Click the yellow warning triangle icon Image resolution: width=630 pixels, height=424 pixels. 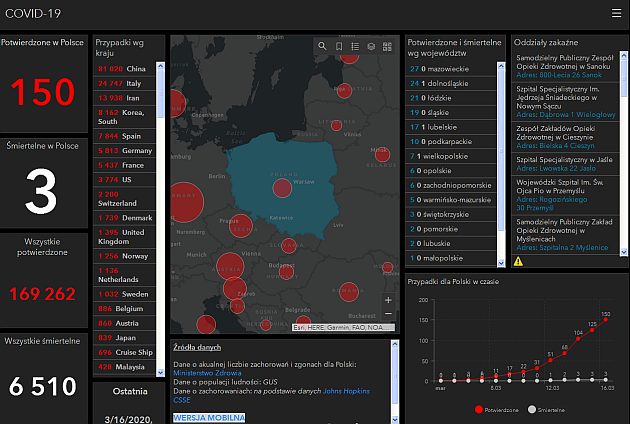point(518,262)
